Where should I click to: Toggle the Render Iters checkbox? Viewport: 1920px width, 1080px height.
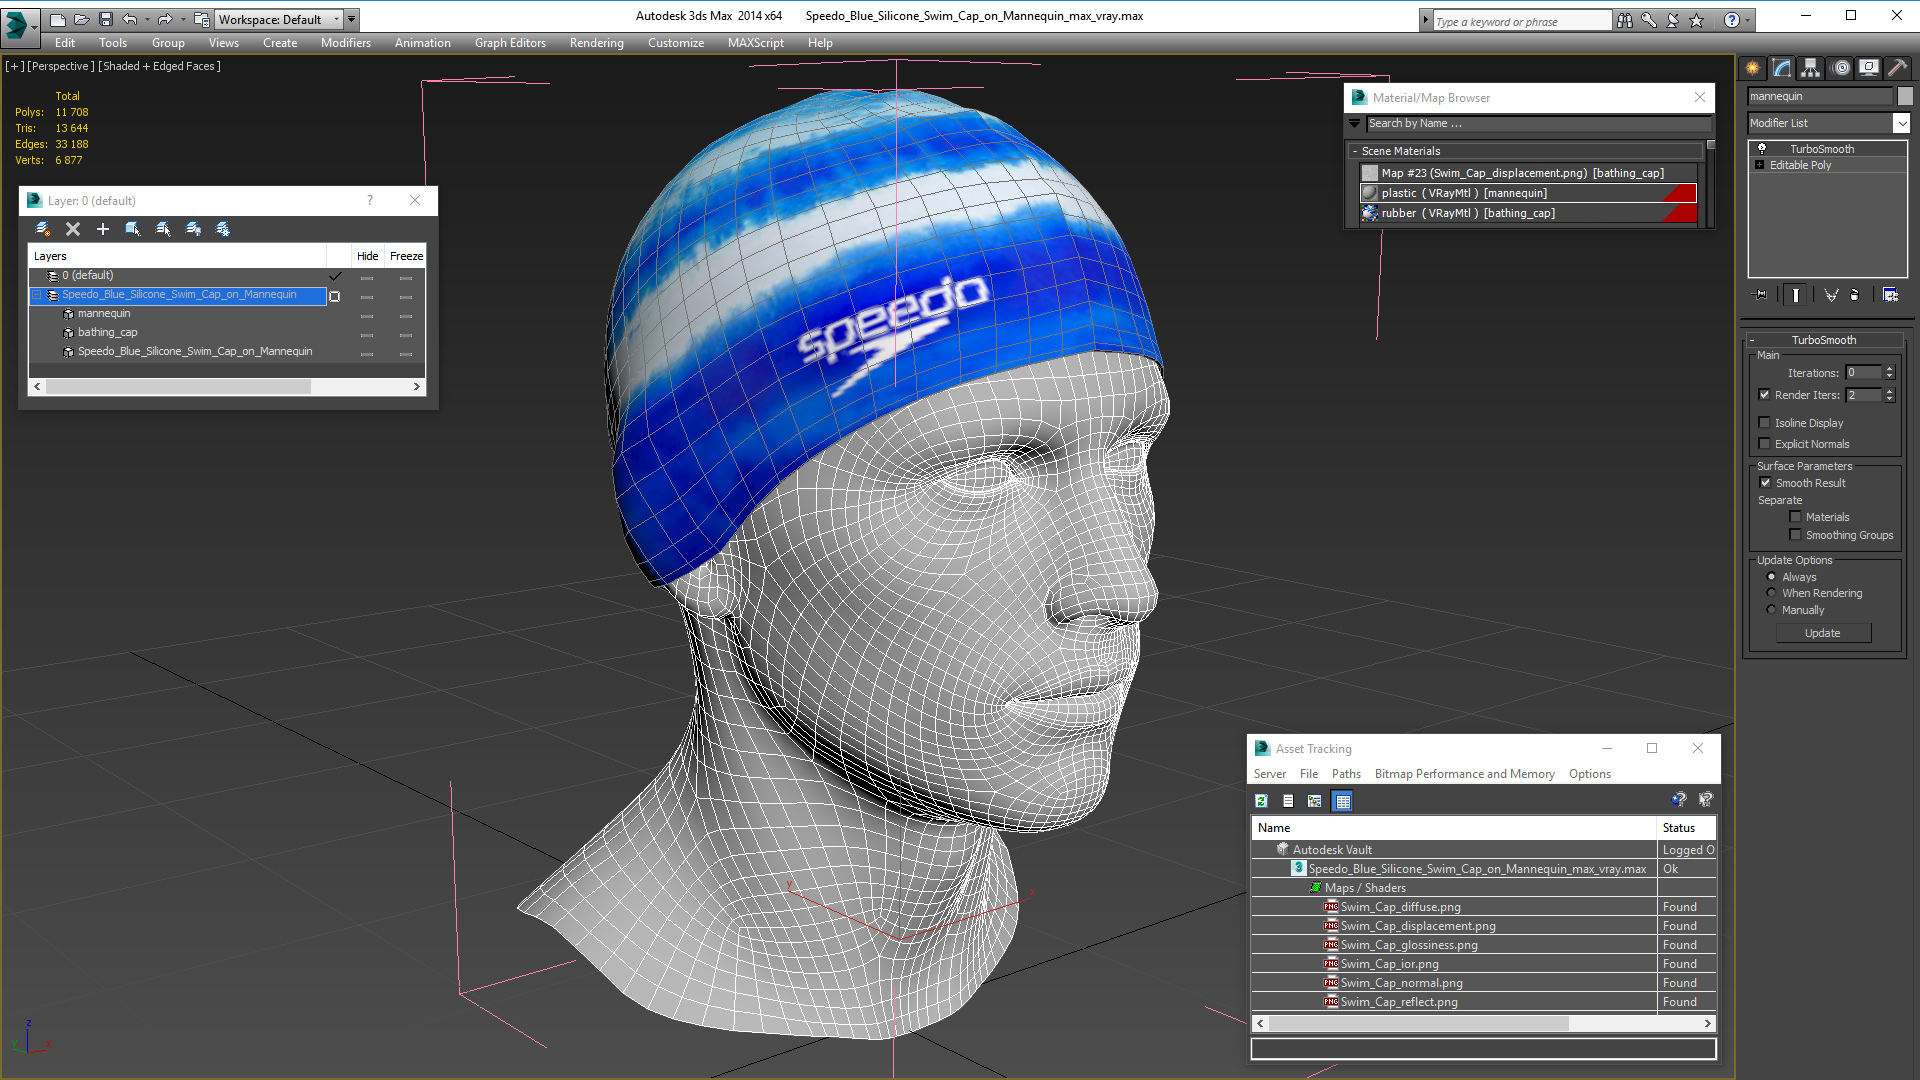click(1765, 395)
